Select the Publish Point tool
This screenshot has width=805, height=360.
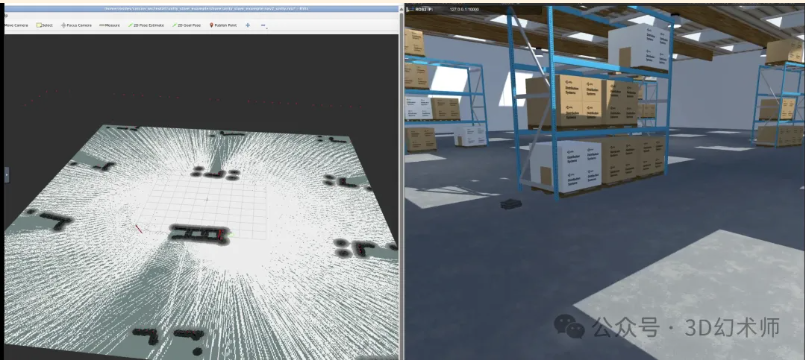pyautogui.click(x=223, y=25)
